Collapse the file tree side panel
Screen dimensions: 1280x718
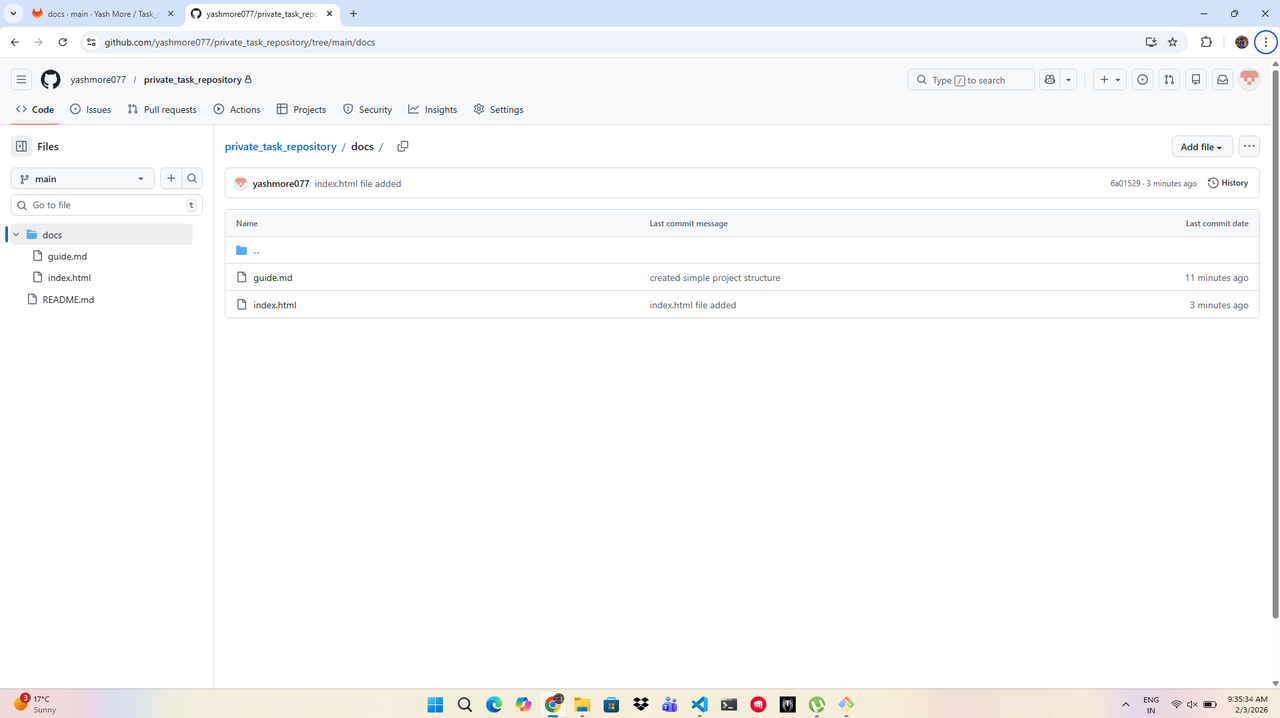(x=21, y=146)
